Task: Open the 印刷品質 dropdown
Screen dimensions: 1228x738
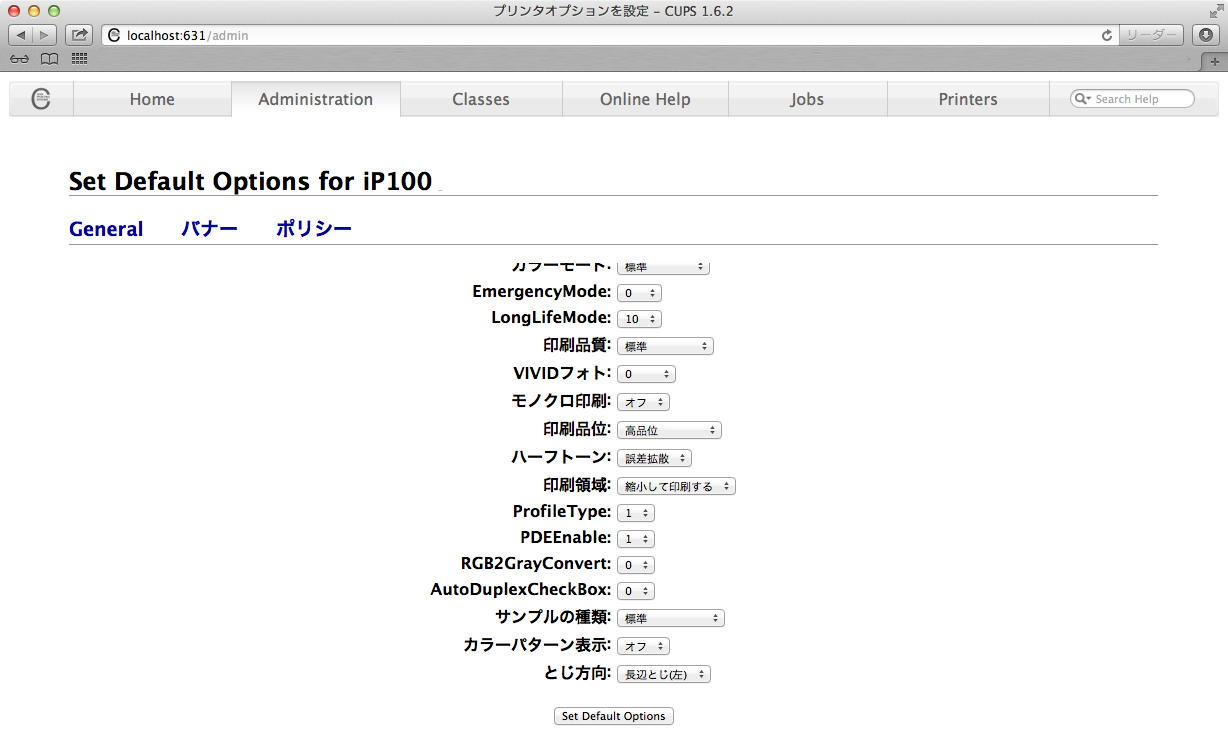Action: pyautogui.click(x=665, y=346)
